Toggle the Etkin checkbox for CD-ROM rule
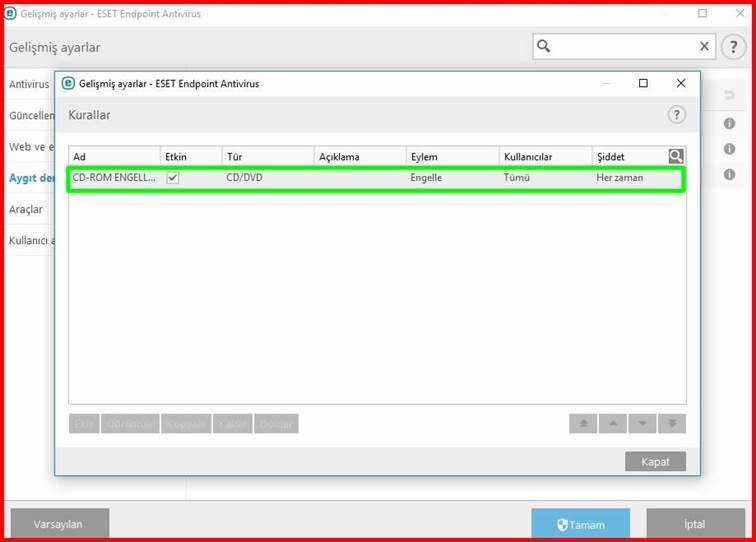The width and height of the screenshot is (756, 542). 173,177
